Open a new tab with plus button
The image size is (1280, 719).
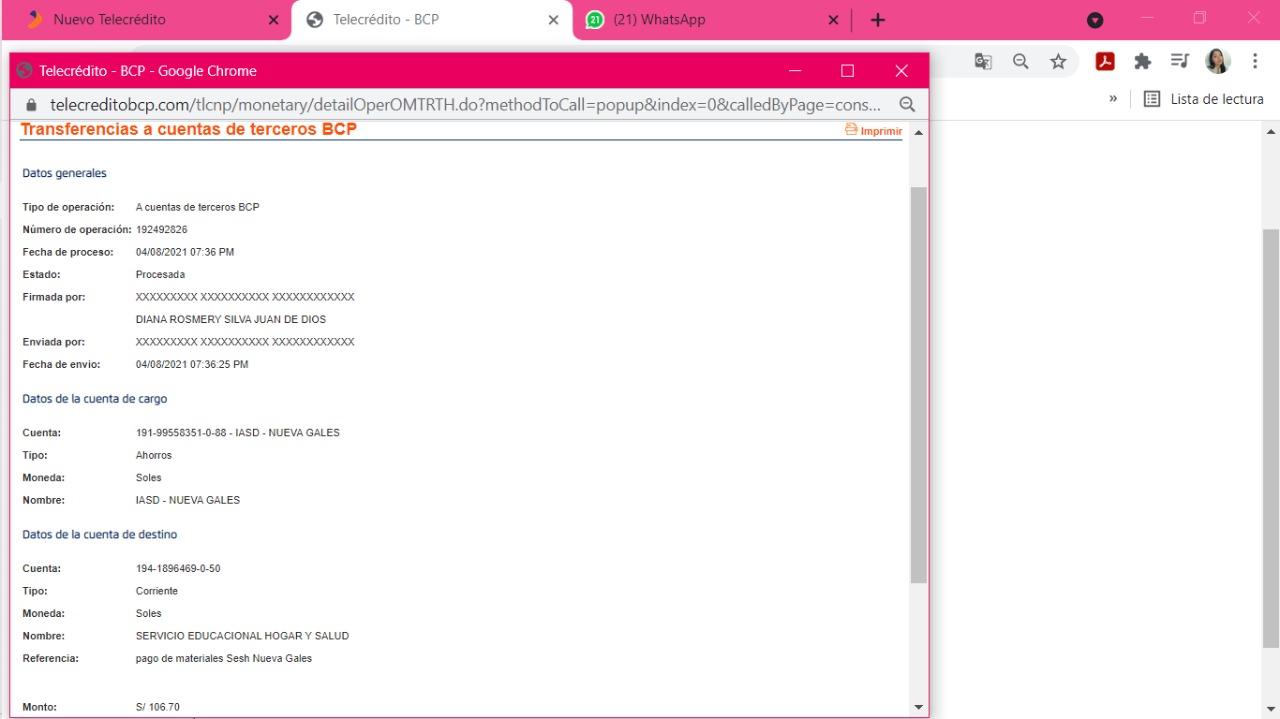pyautogui.click(x=877, y=20)
